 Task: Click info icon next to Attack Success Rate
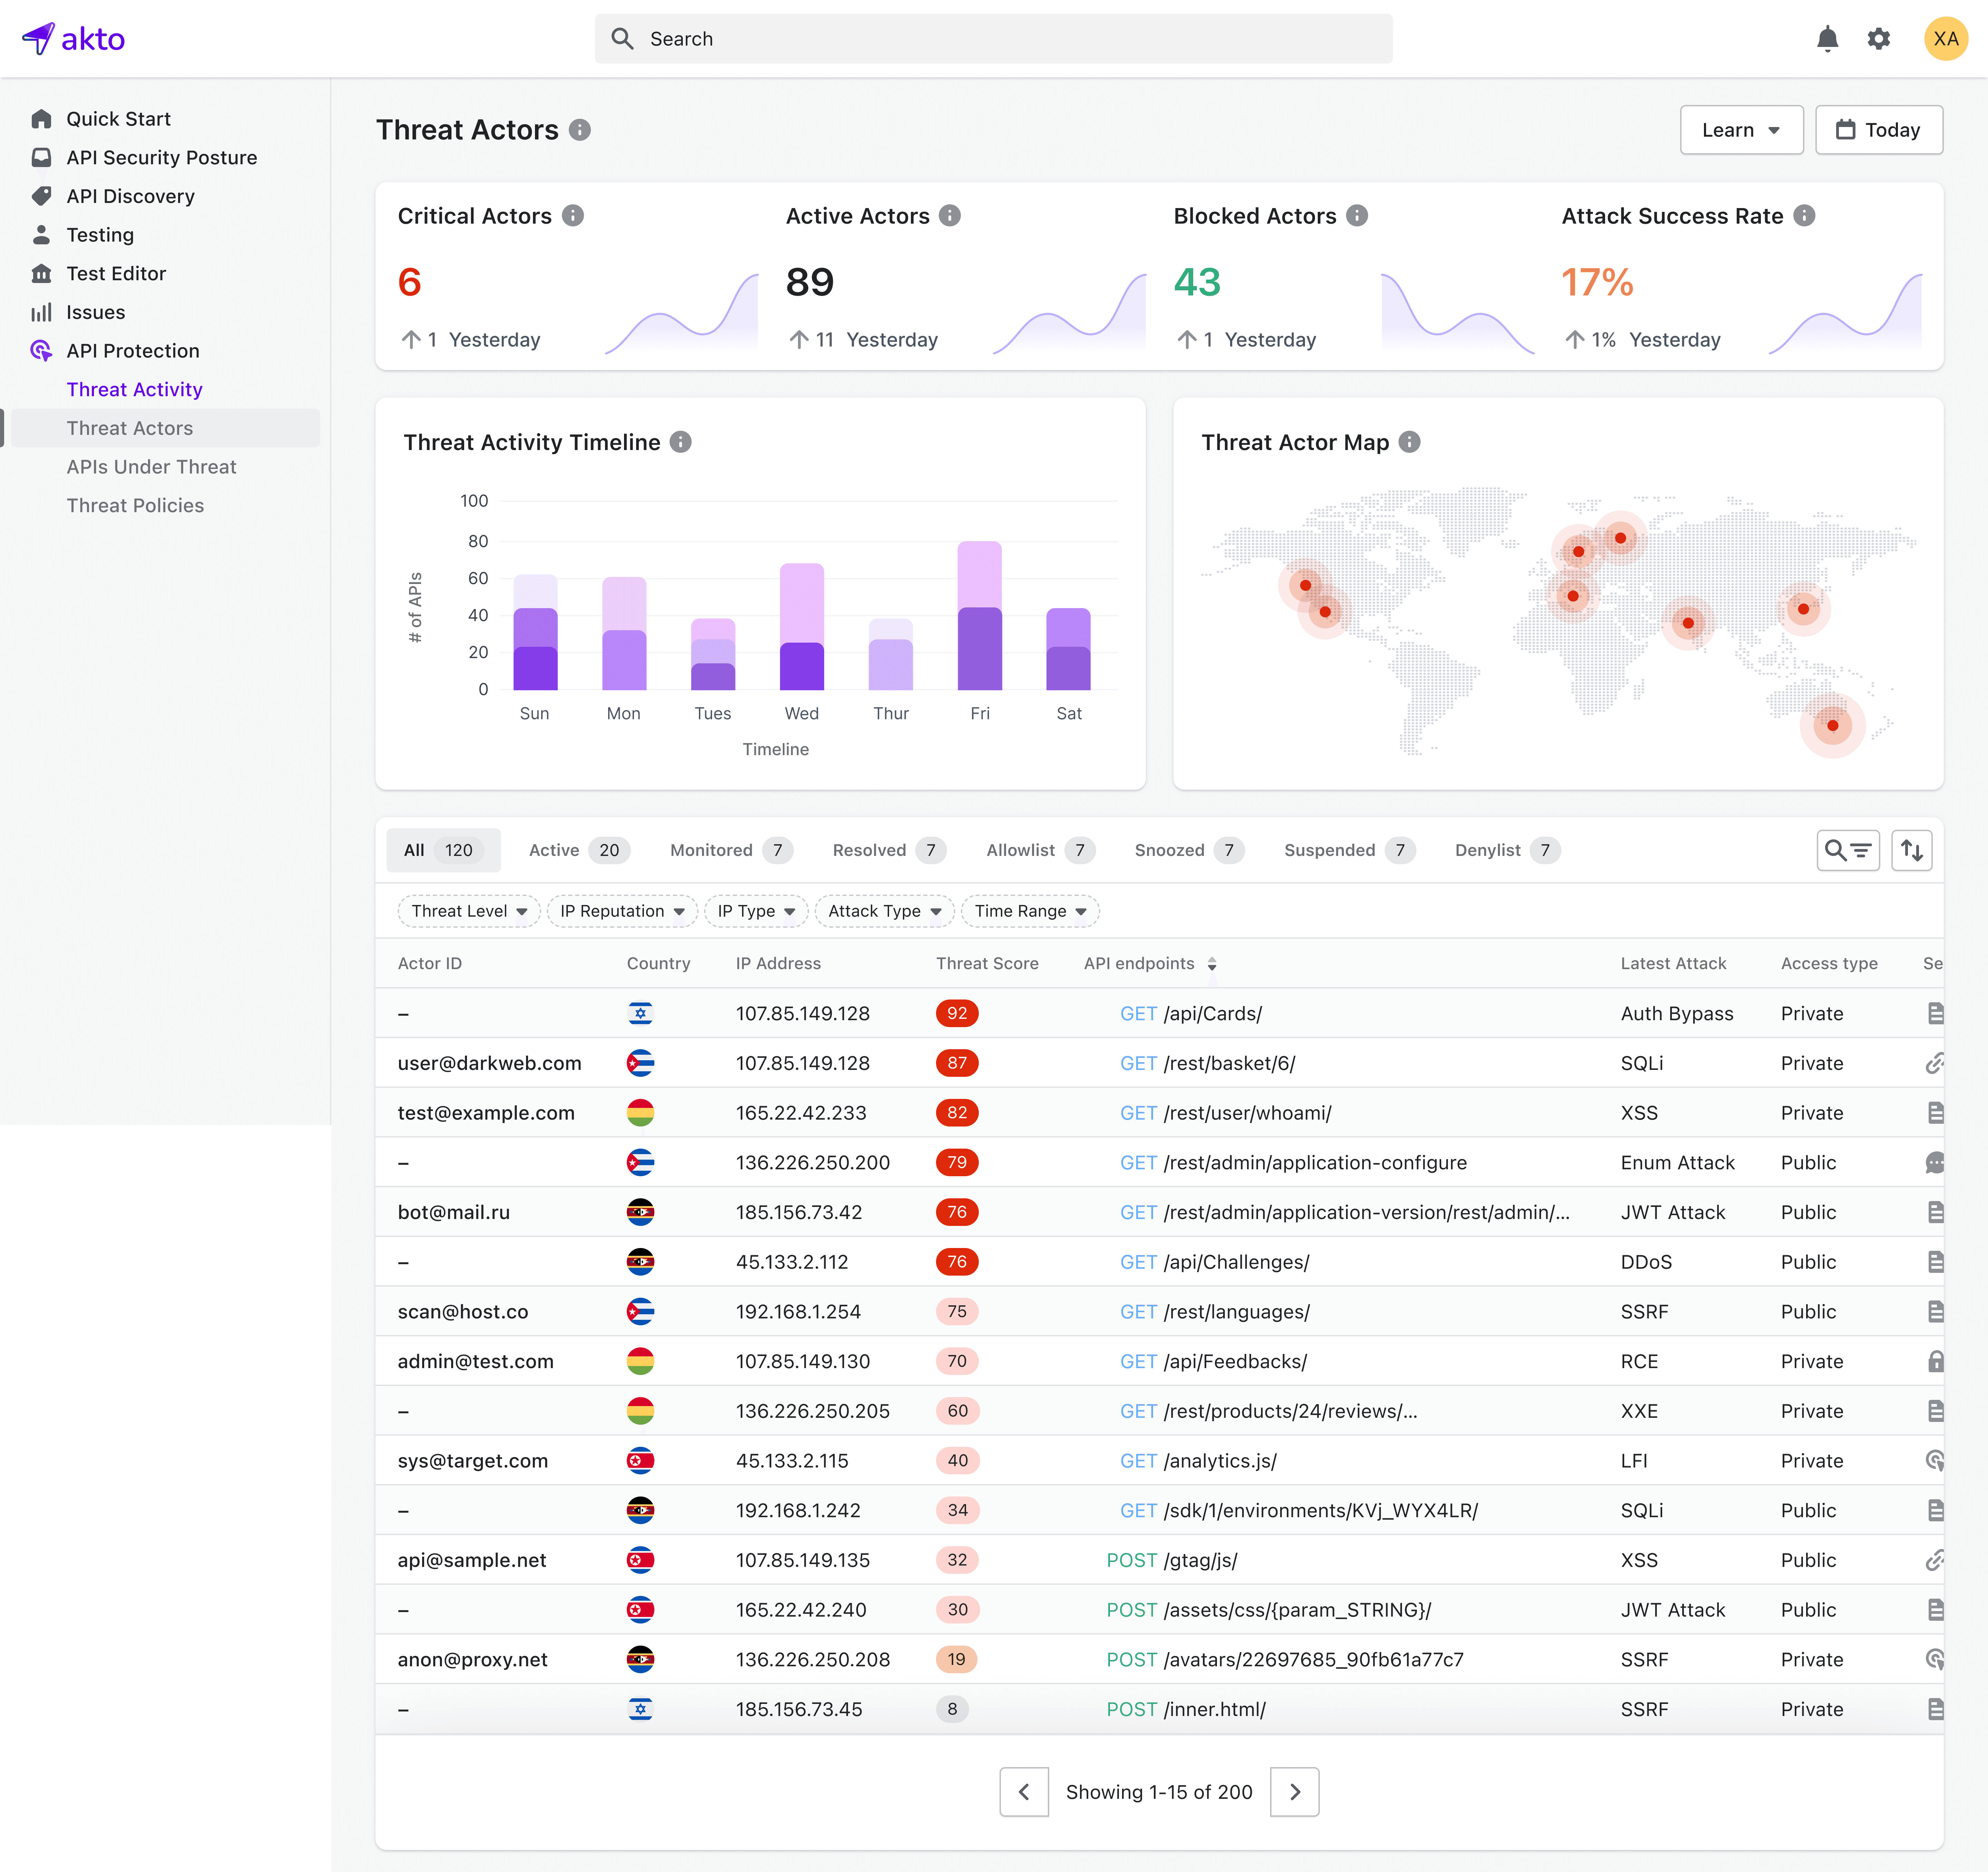(x=1804, y=216)
